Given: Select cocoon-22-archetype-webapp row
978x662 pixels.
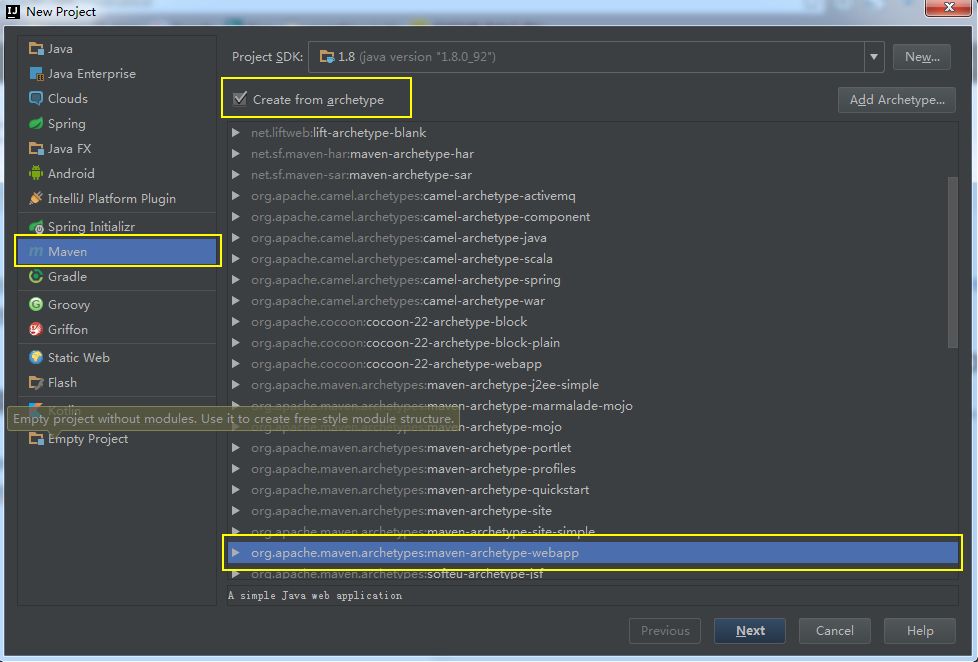Looking at the screenshot, I should click(593, 364).
